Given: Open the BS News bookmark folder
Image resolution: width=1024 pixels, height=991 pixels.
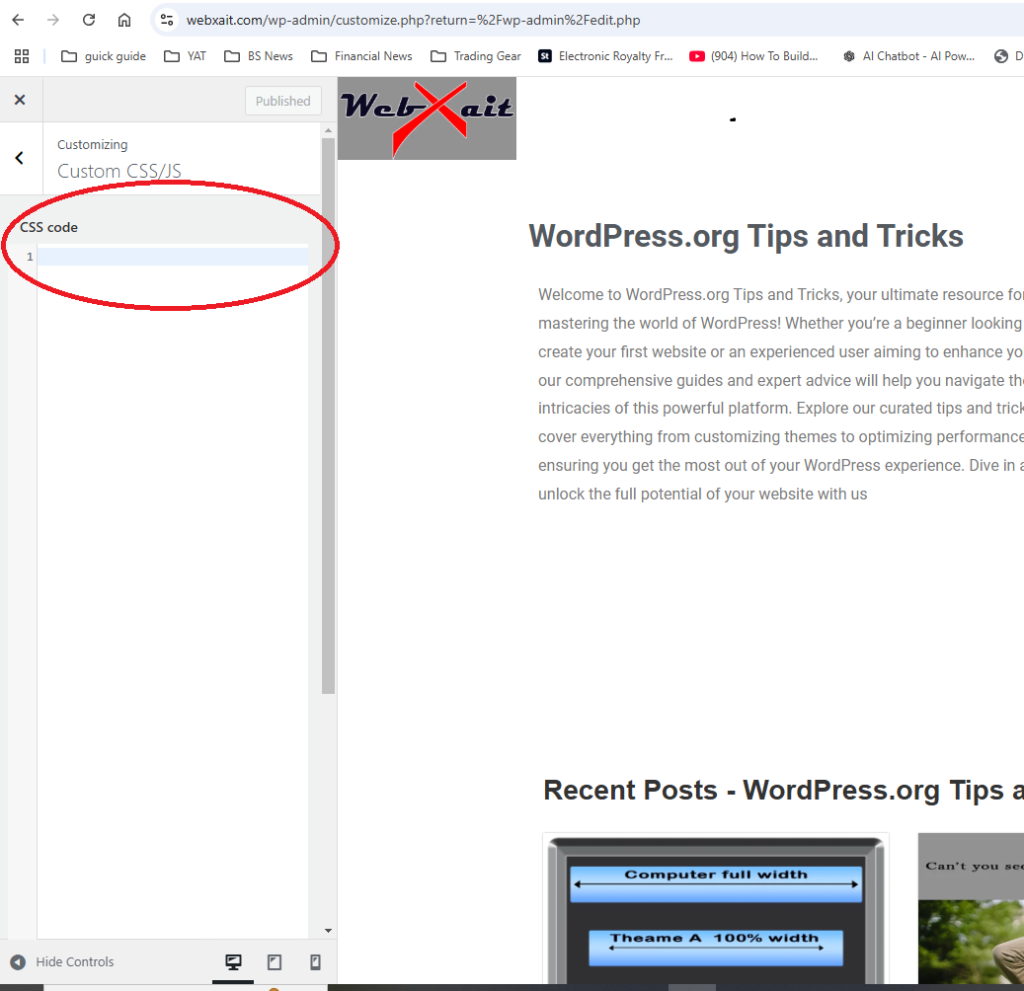Looking at the screenshot, I should (258, 56).
